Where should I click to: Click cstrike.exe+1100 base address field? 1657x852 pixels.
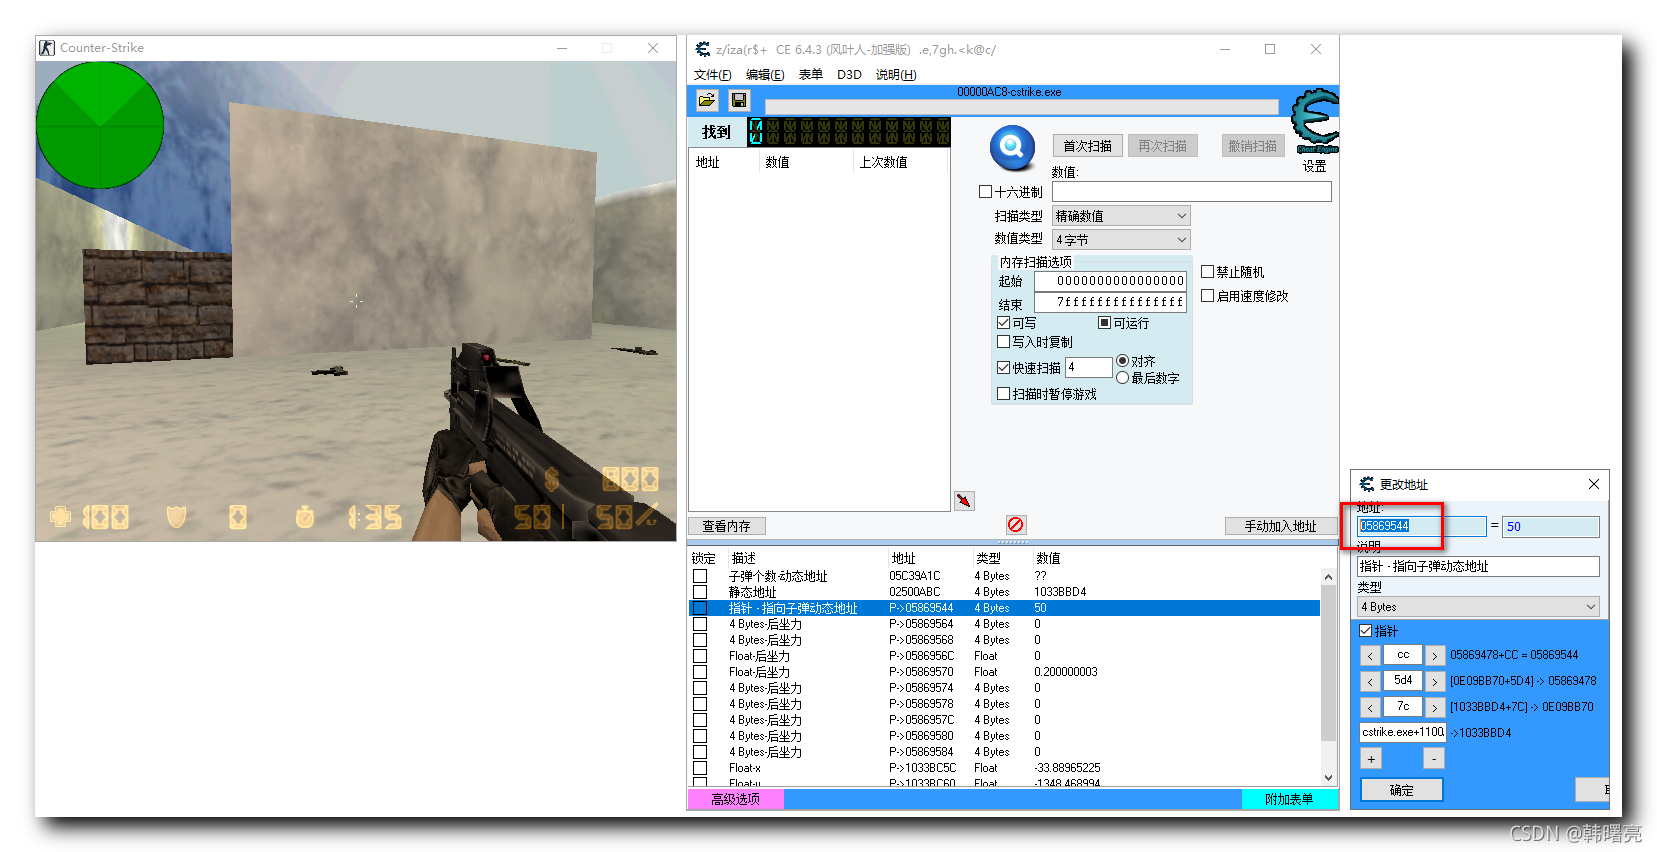(x=1403, y=732)
